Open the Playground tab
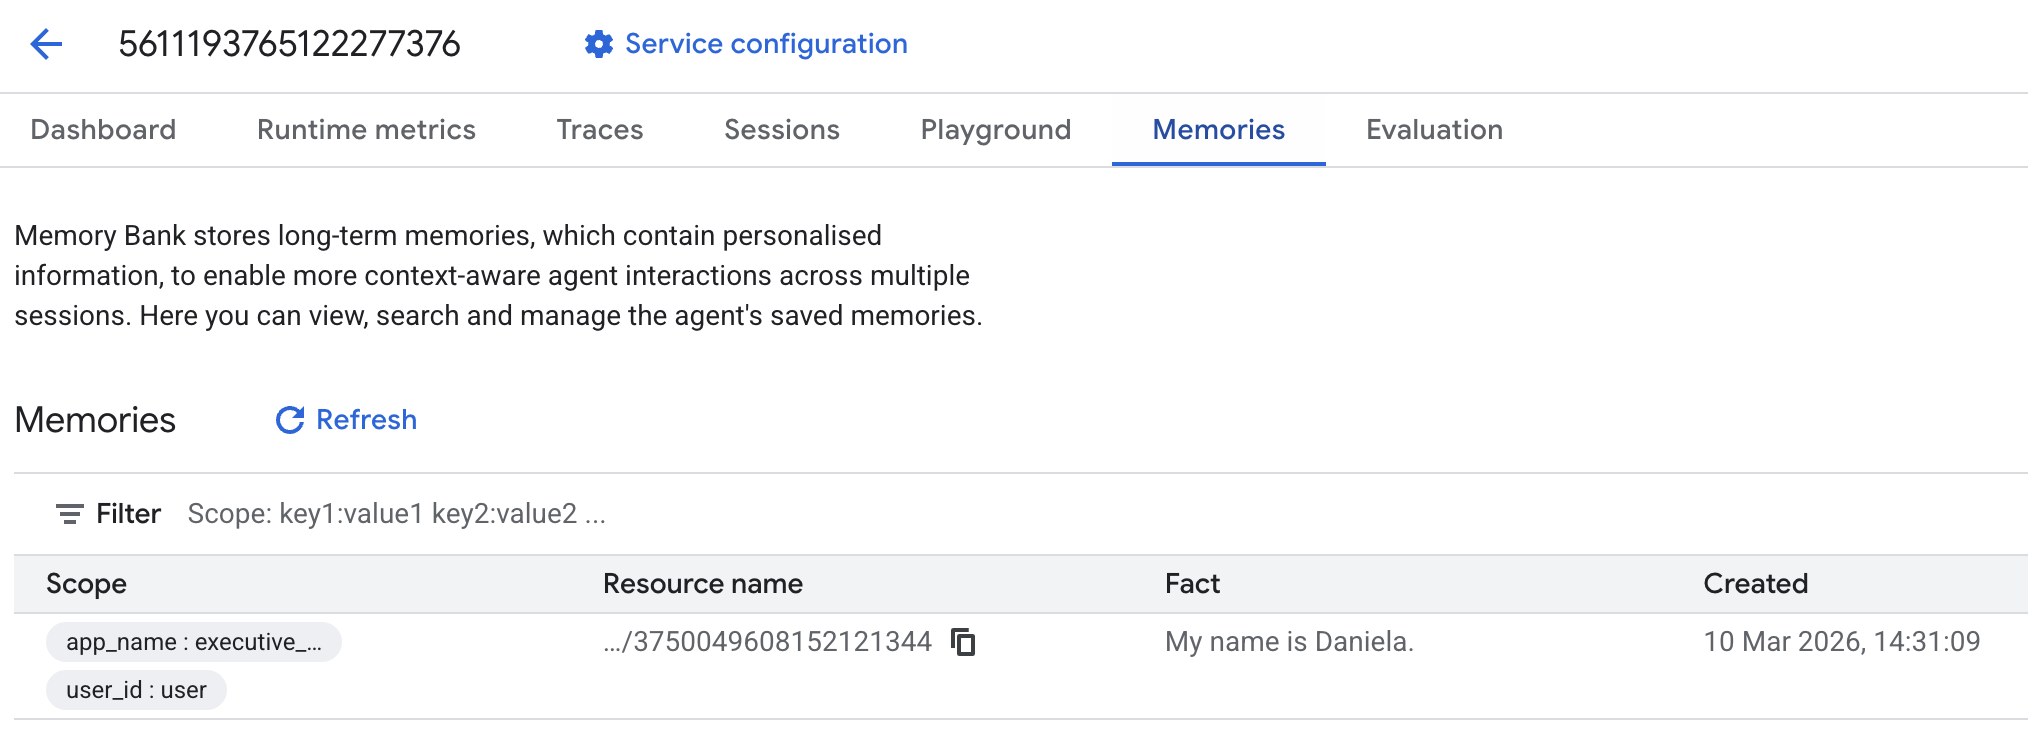The image size is (2028, 752). [995, 130]
